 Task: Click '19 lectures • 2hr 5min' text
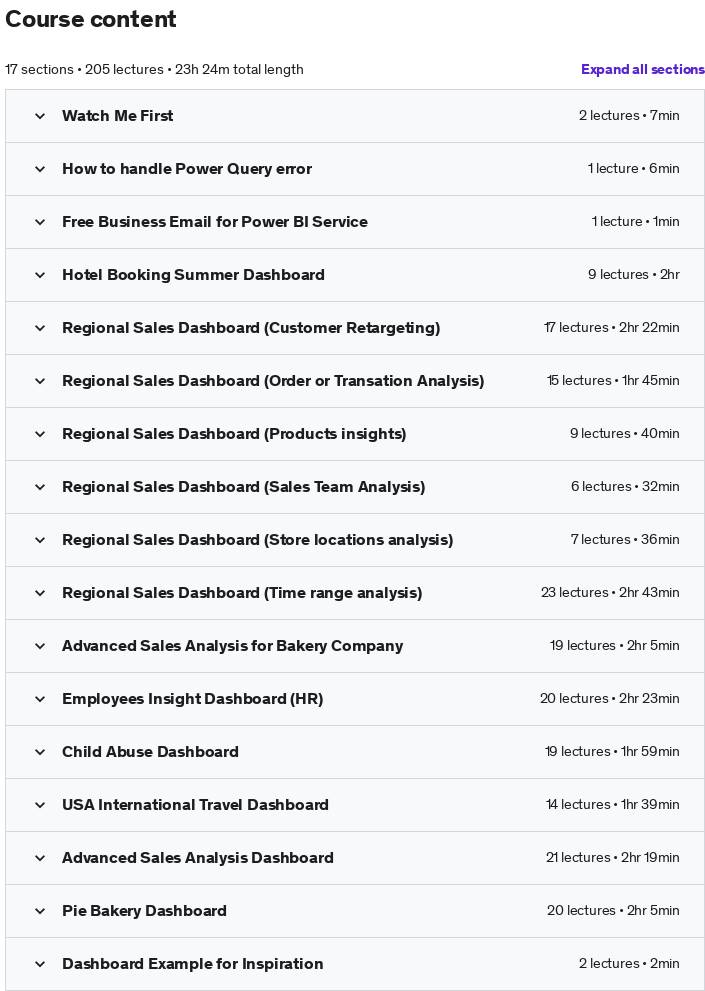[x=615, y=646]
